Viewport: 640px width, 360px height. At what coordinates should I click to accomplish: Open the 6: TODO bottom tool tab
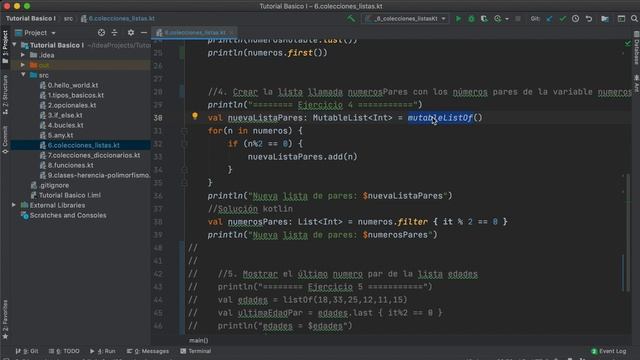pos(64,351)
